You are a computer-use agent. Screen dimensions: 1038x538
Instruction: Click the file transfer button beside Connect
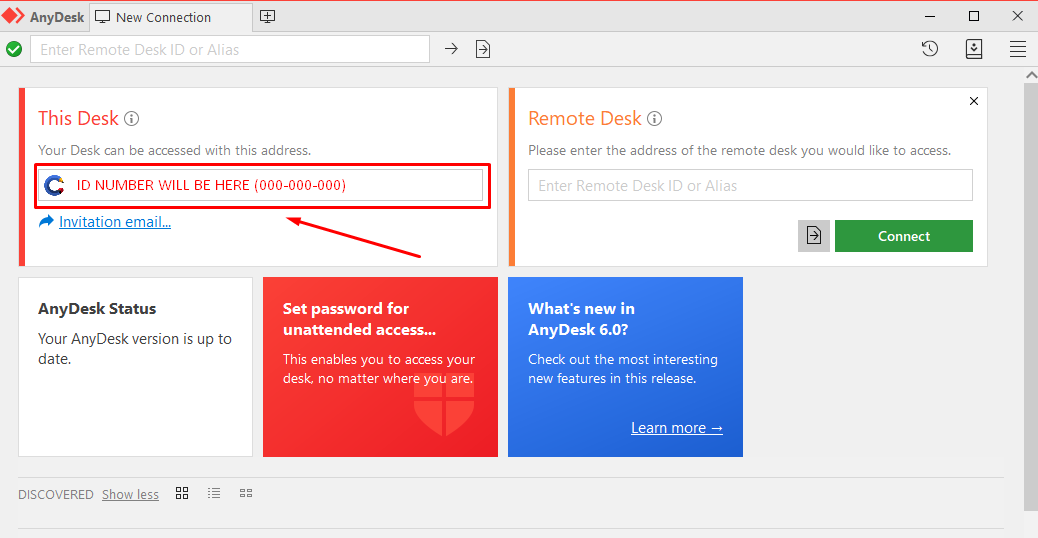tap(814, 236)
